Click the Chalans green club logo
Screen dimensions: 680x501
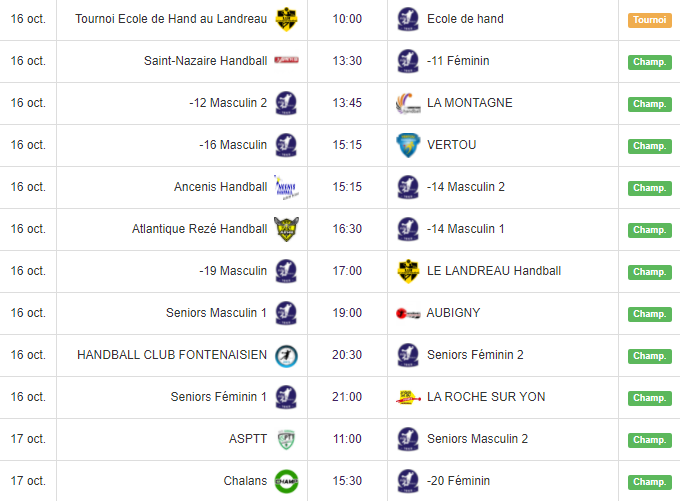[x=286, y=481]
